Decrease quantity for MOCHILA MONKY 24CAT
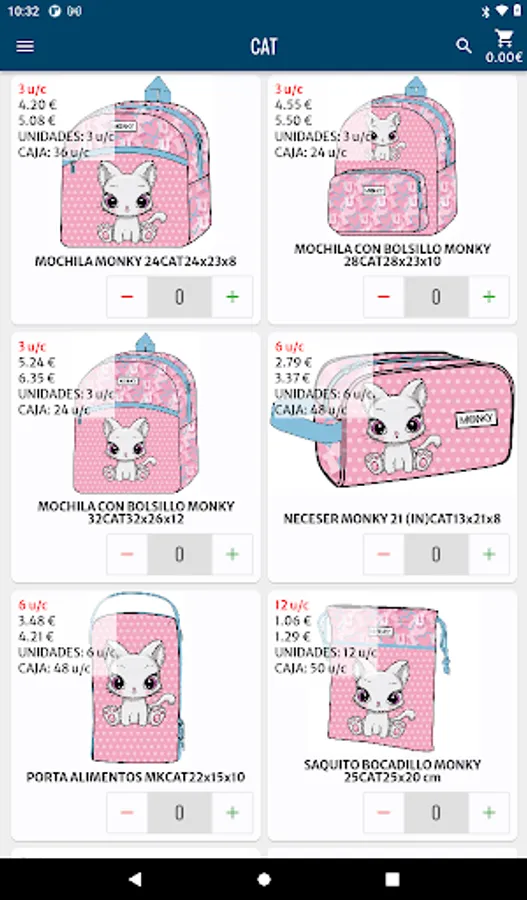The image size is (527, 900). coord(127,297)
